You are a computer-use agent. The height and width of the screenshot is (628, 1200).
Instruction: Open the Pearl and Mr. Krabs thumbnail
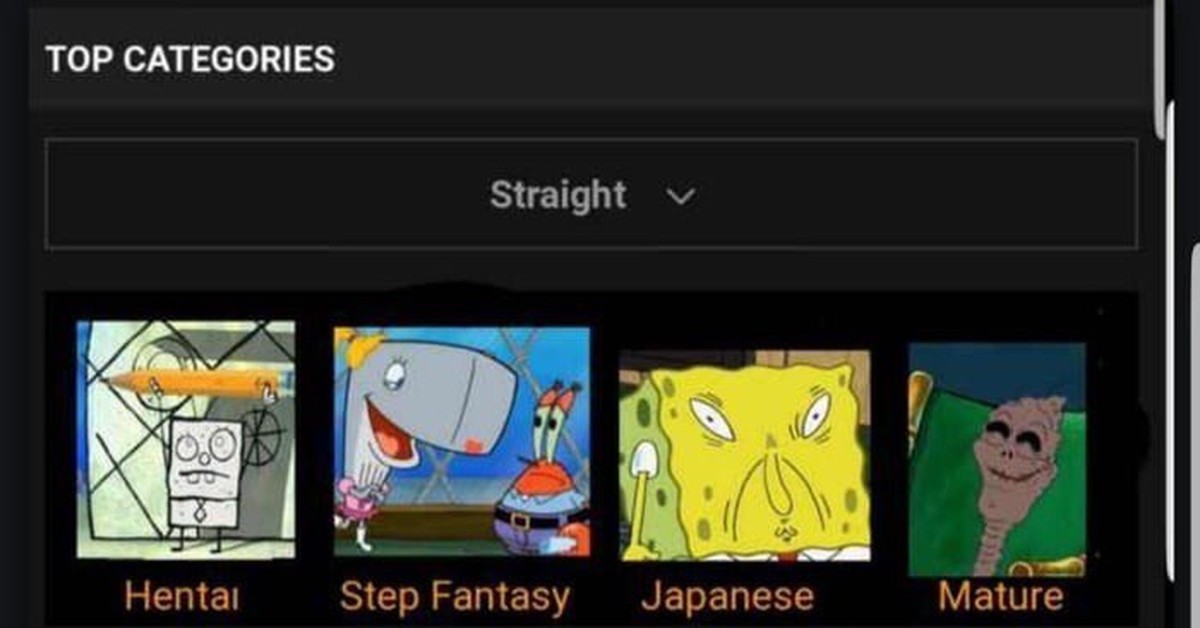462,441
